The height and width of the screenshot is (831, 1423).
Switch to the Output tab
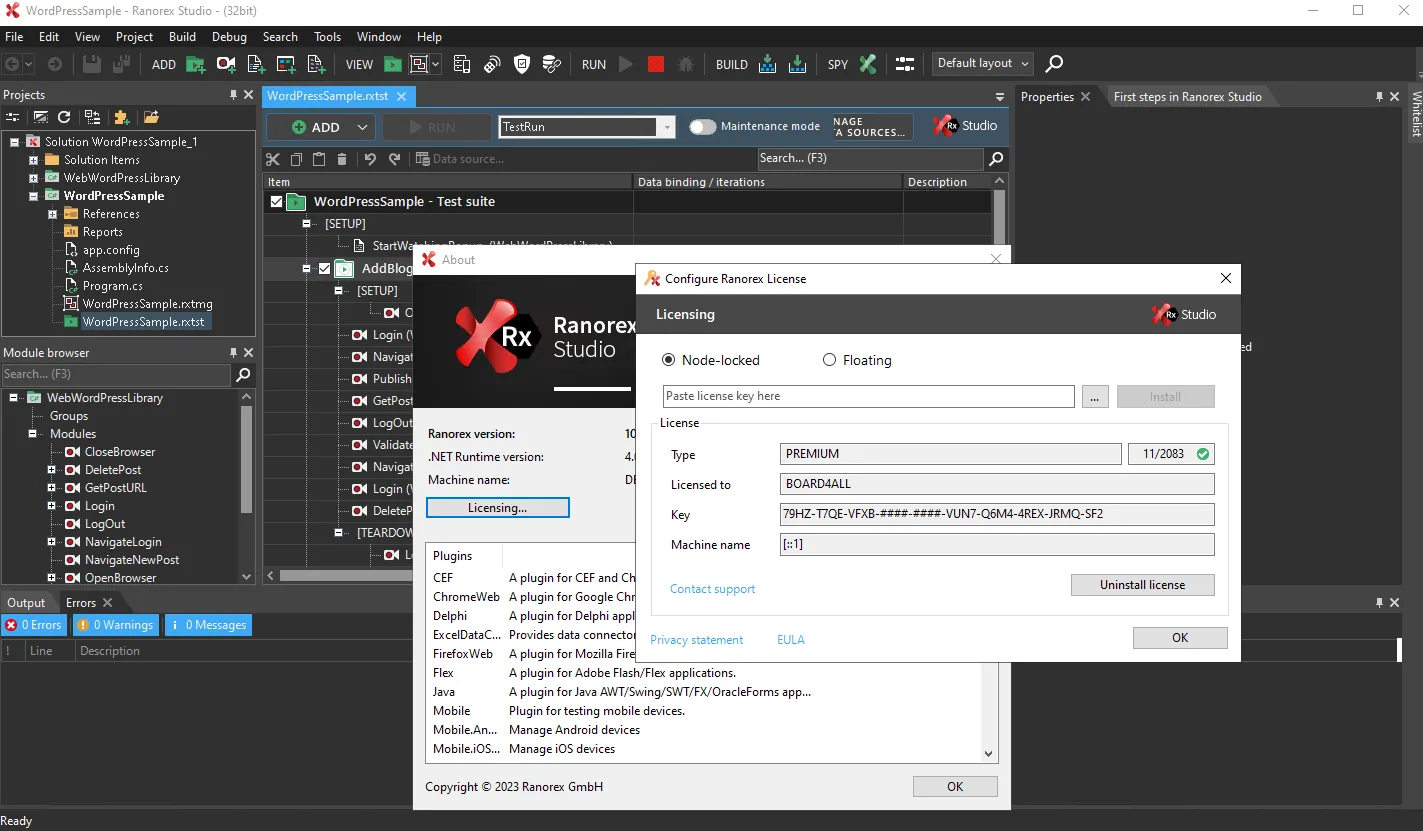click(x=26, y=603)
